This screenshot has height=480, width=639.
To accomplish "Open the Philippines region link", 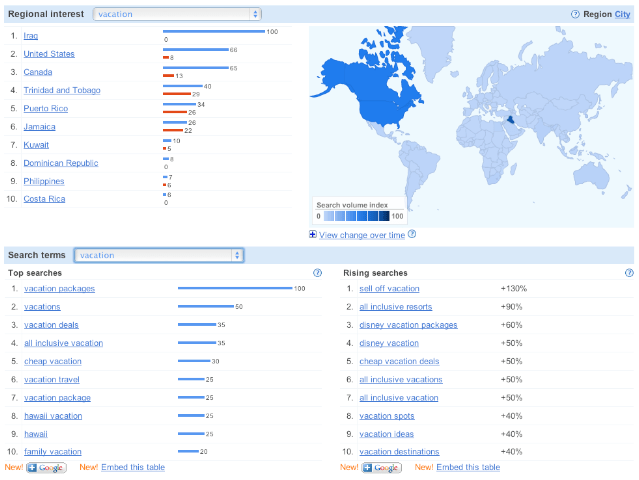I will (x=44, y=181).
